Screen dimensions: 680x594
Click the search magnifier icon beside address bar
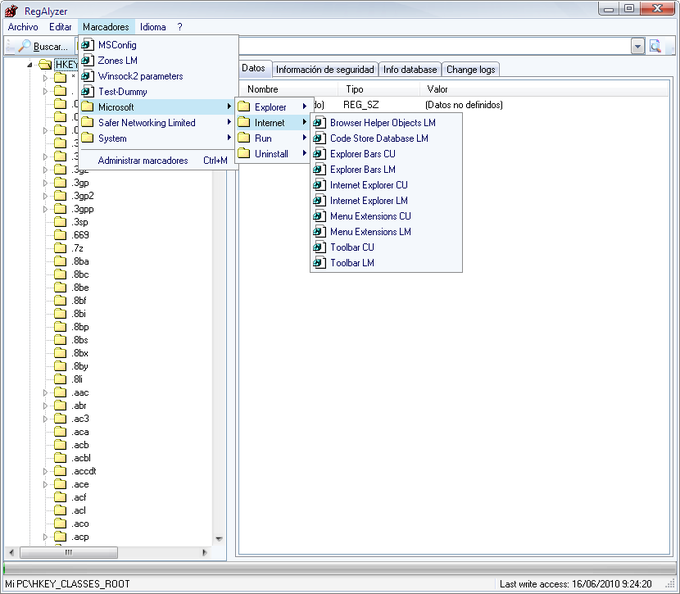pos(655,46)
